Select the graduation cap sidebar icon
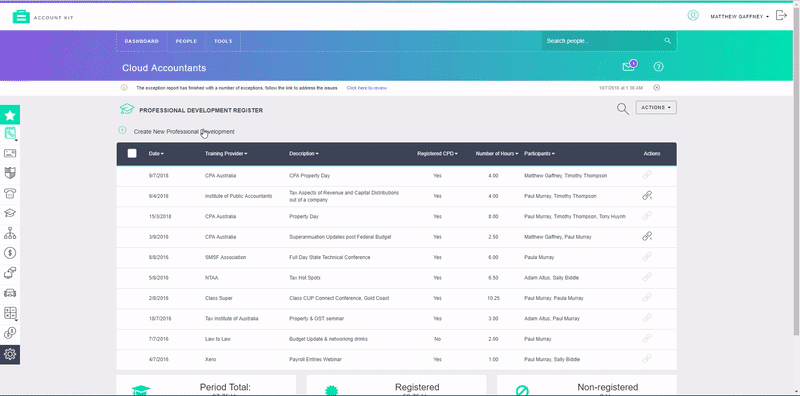The image size is (800, 396). click(10, 213)
